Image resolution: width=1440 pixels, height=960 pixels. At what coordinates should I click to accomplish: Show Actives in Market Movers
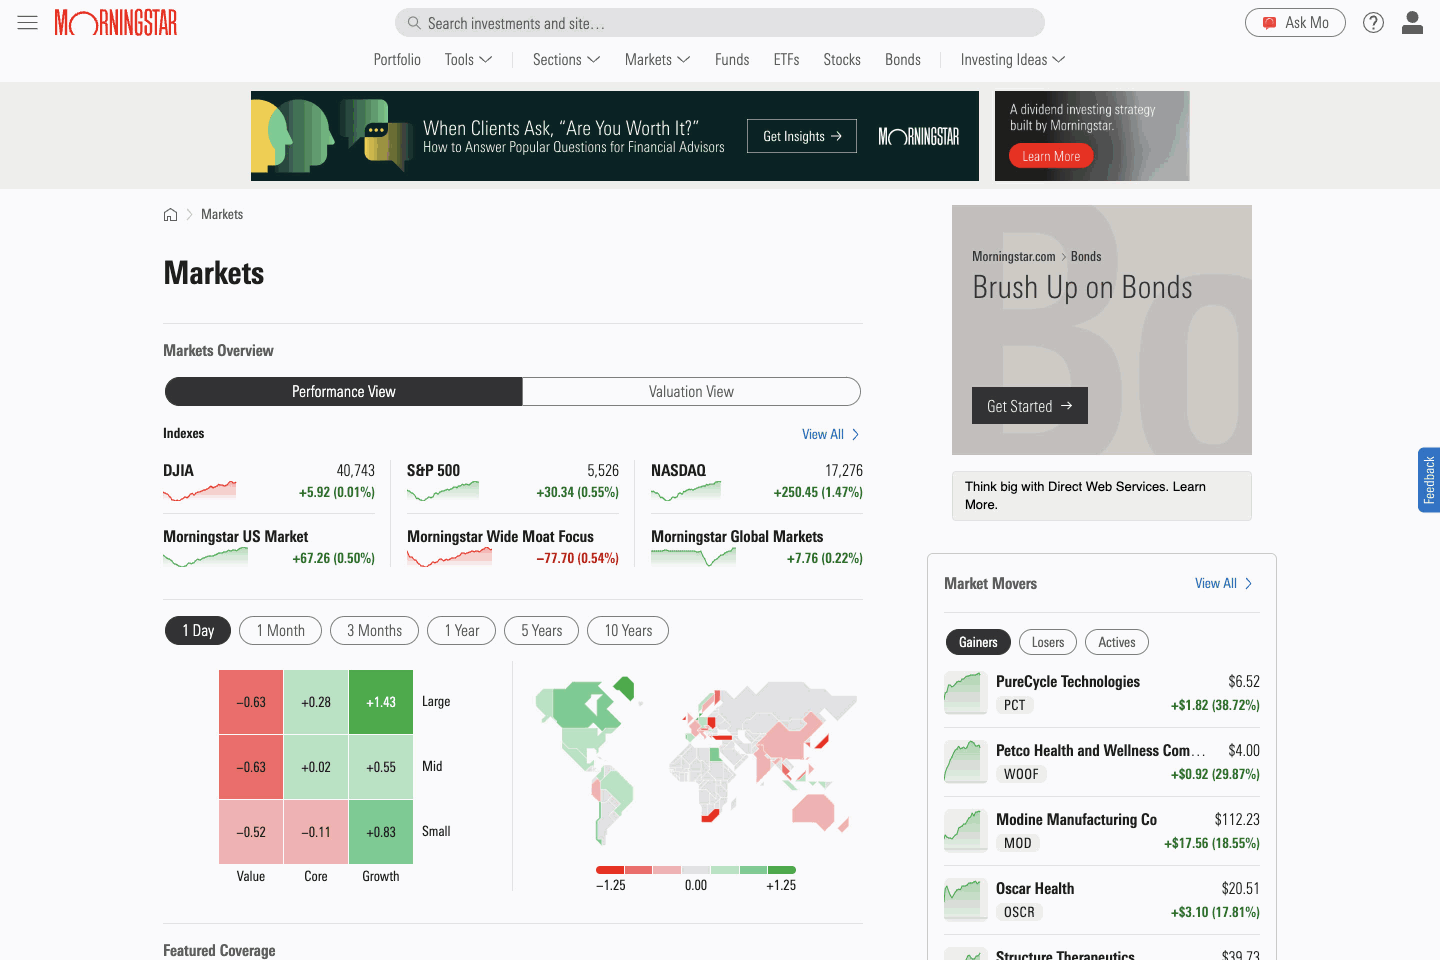[1117, 642]
